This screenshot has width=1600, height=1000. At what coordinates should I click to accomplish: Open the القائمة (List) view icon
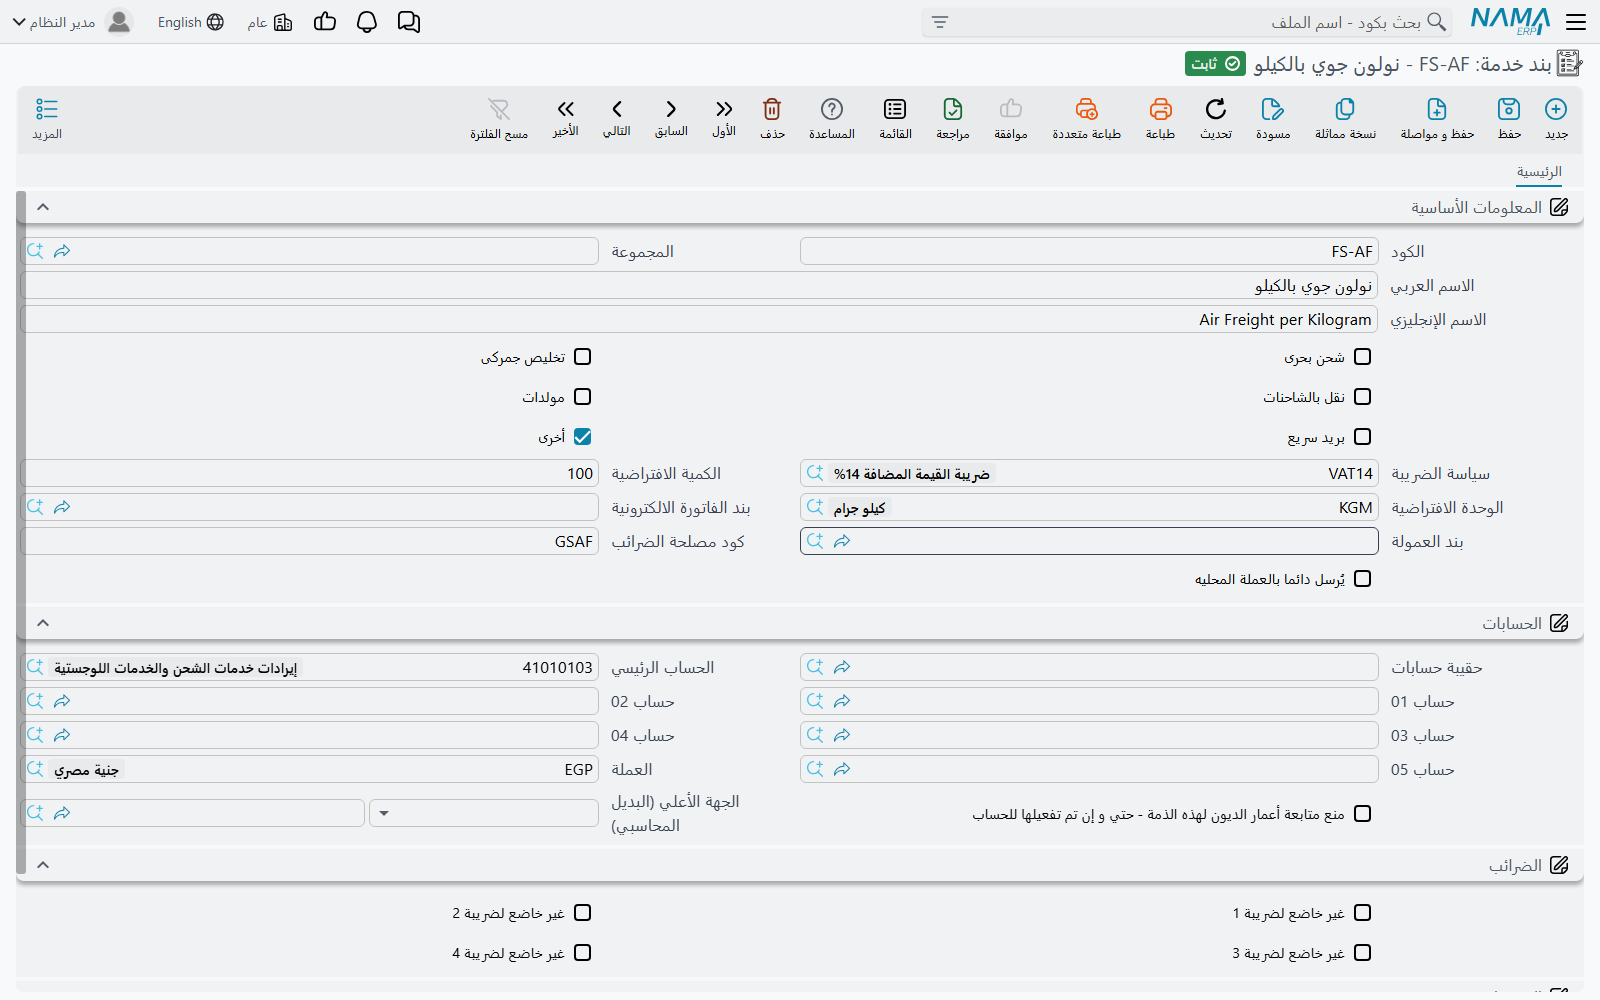[895, 109]
